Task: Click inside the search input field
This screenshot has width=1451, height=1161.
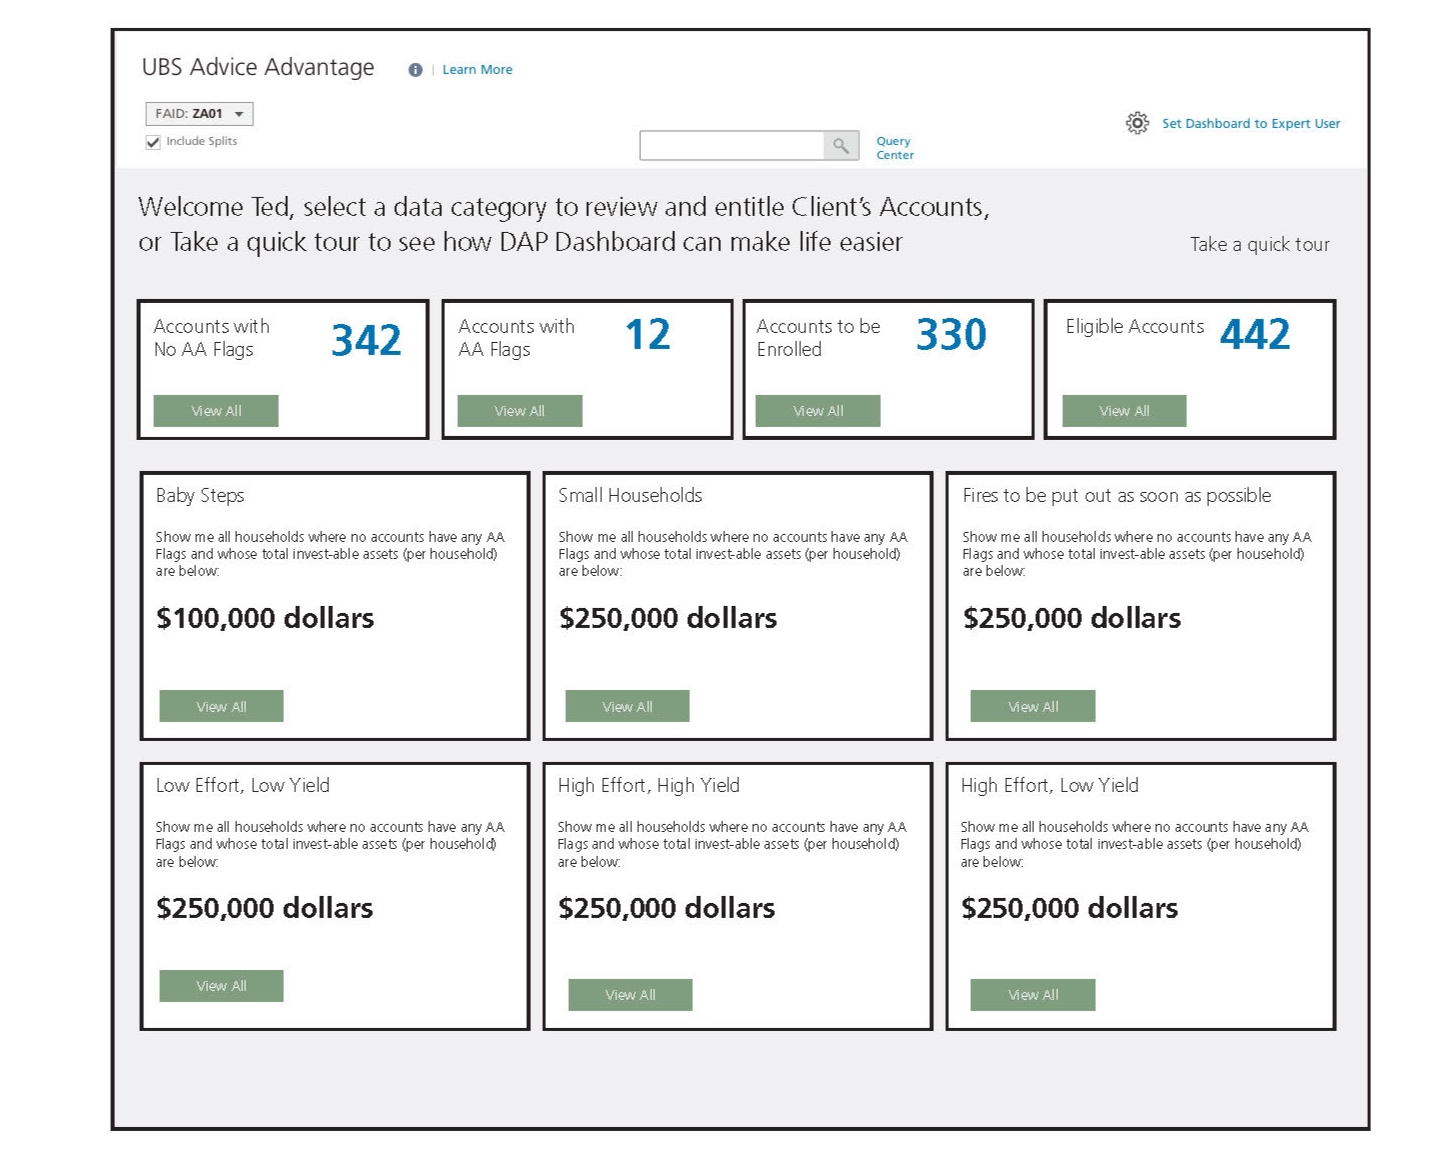Action: (735, 145)
